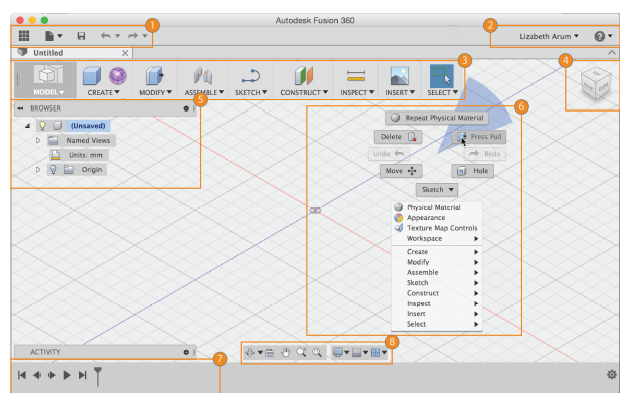
Task: Click the Assemble joint icon
Action: pyautogui.click(x=203, y=76)
